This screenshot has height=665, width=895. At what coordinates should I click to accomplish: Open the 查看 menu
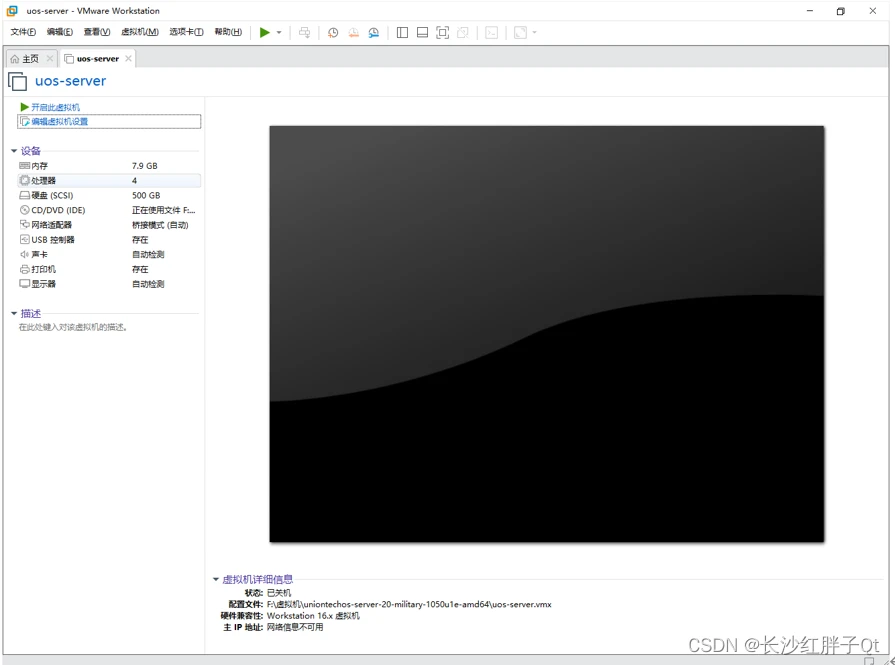pyautogui.click(x=97, y=32)
